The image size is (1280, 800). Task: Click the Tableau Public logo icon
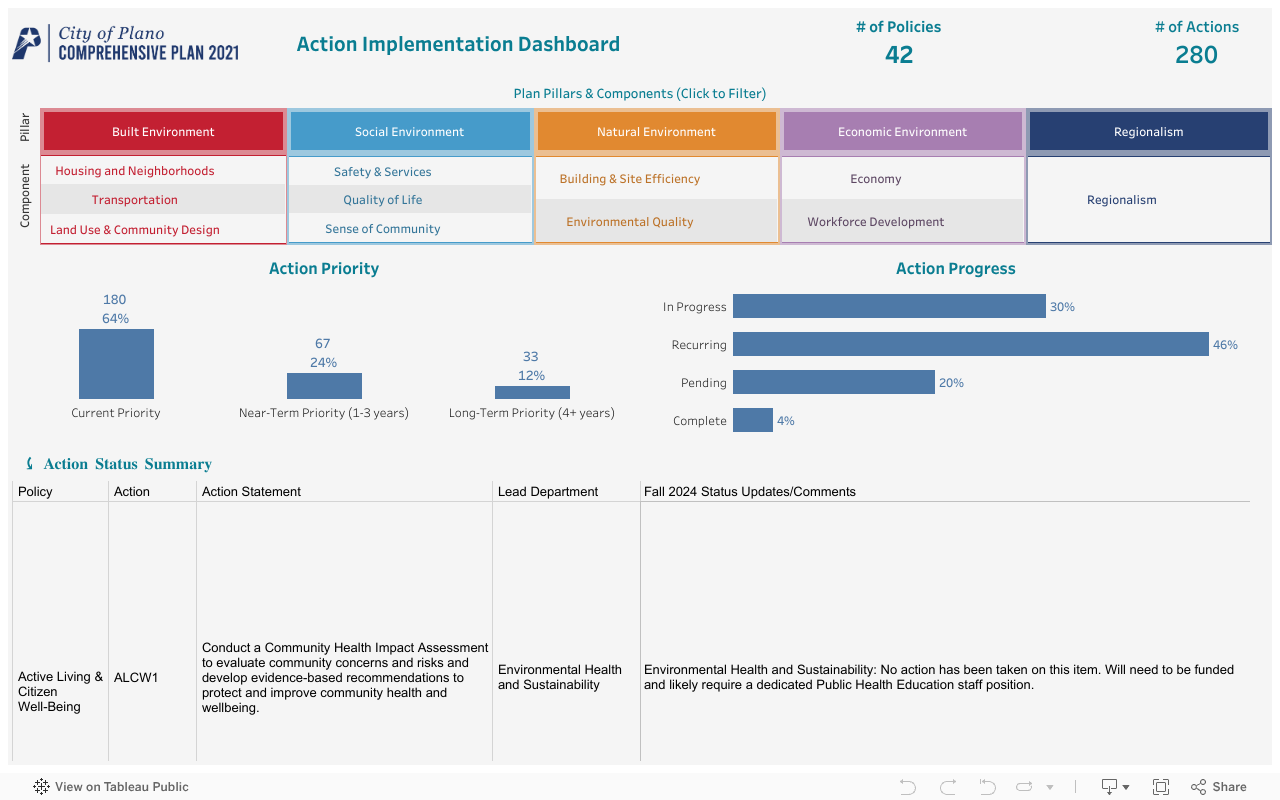tap(40, 787)
